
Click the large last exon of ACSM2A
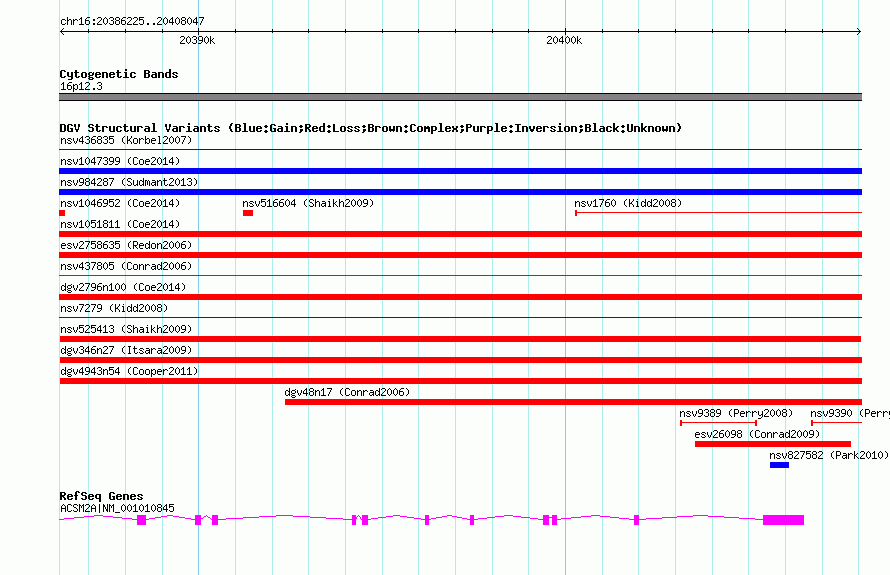[x=783, y=520]
